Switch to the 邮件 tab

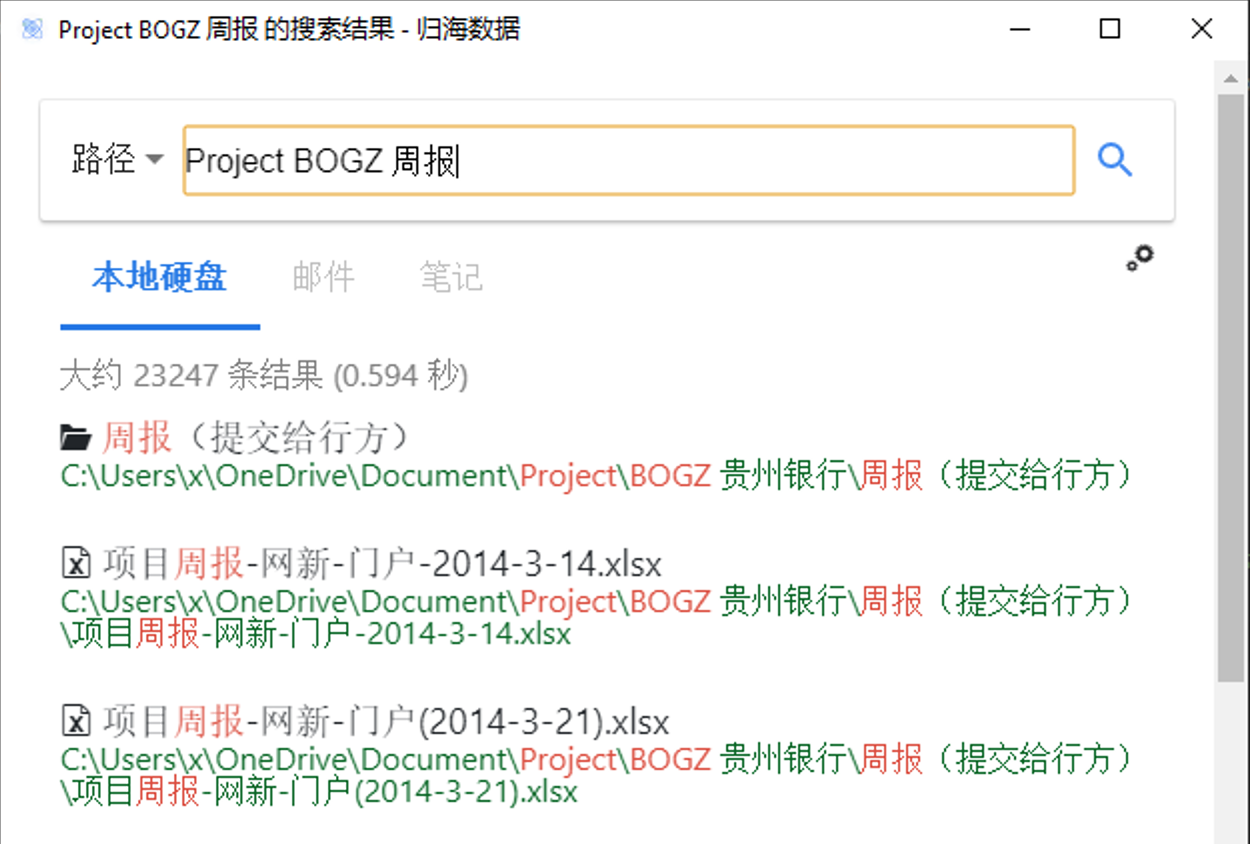323,277
